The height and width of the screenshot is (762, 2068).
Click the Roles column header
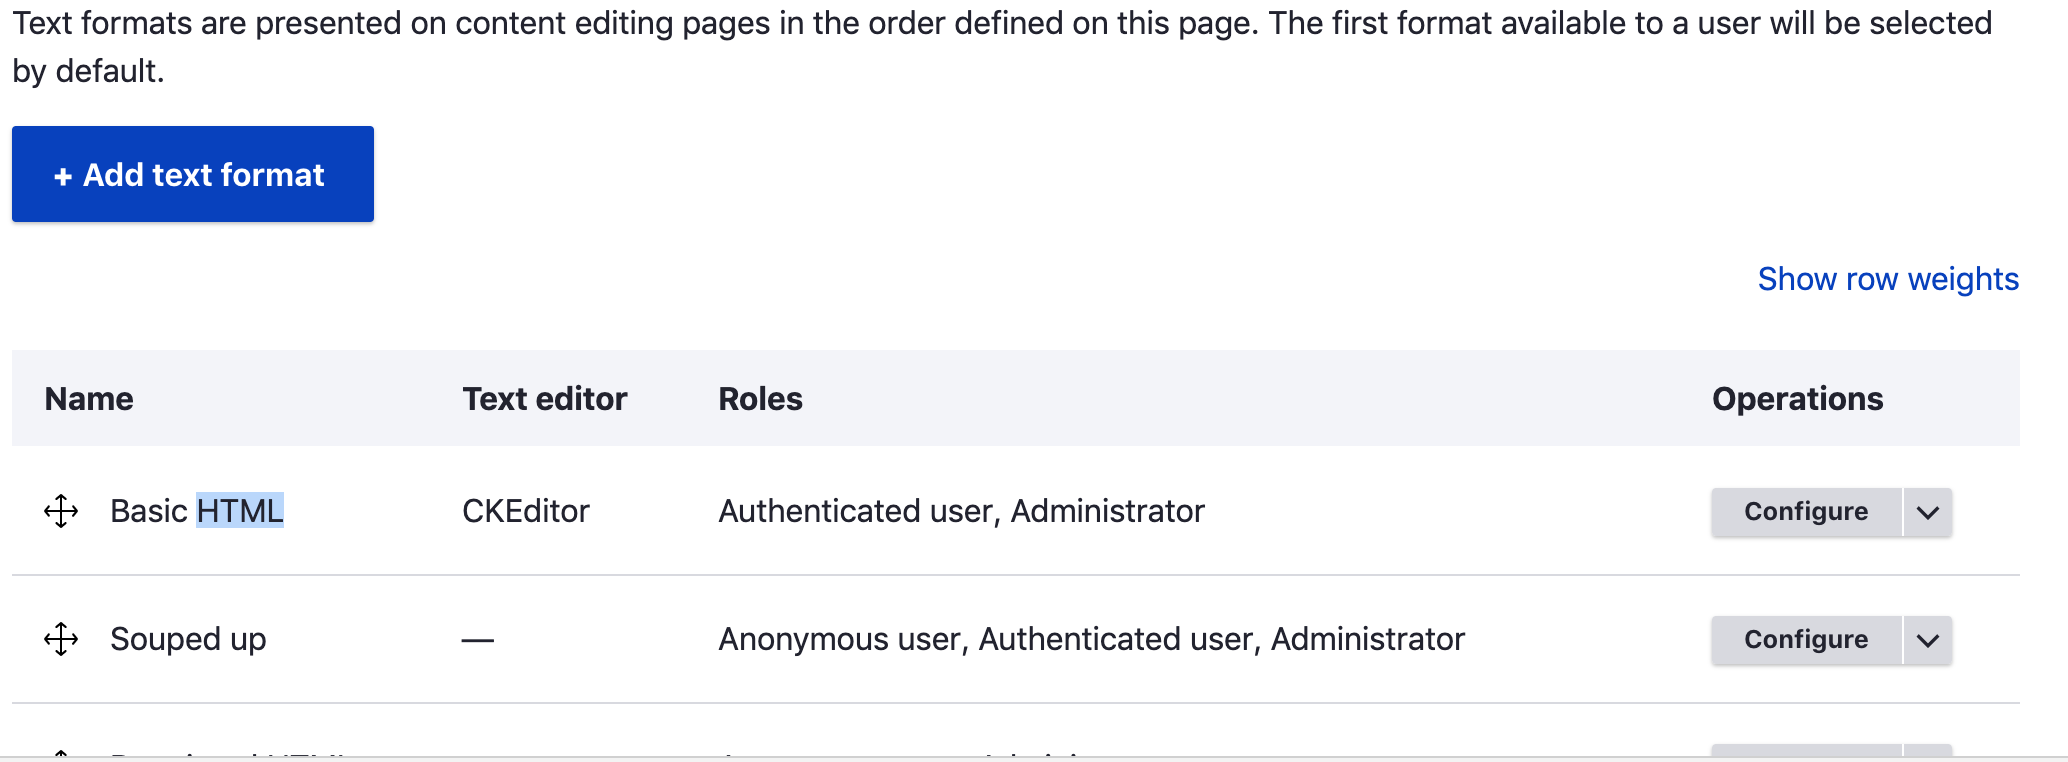tap(759, 398)
